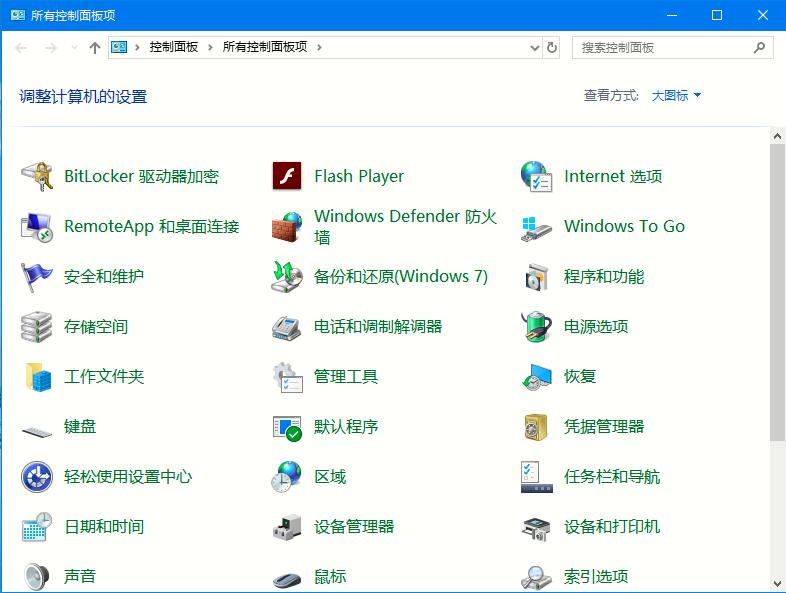Image resolution: width=786 pixels, height=593 pixels.
Task: Click the 凭据管理器 vault icon
Action: (x=537, y=427)
